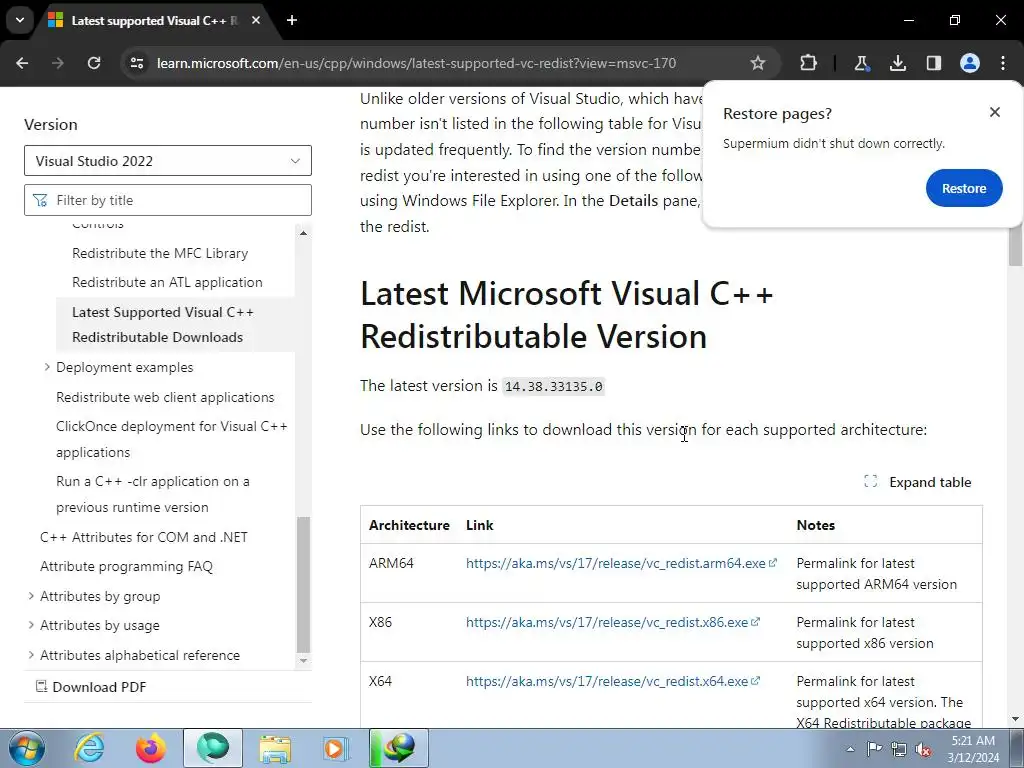Click Download PDF
The width and height of the screenshot is (1024, 768).
pos(91,687)
